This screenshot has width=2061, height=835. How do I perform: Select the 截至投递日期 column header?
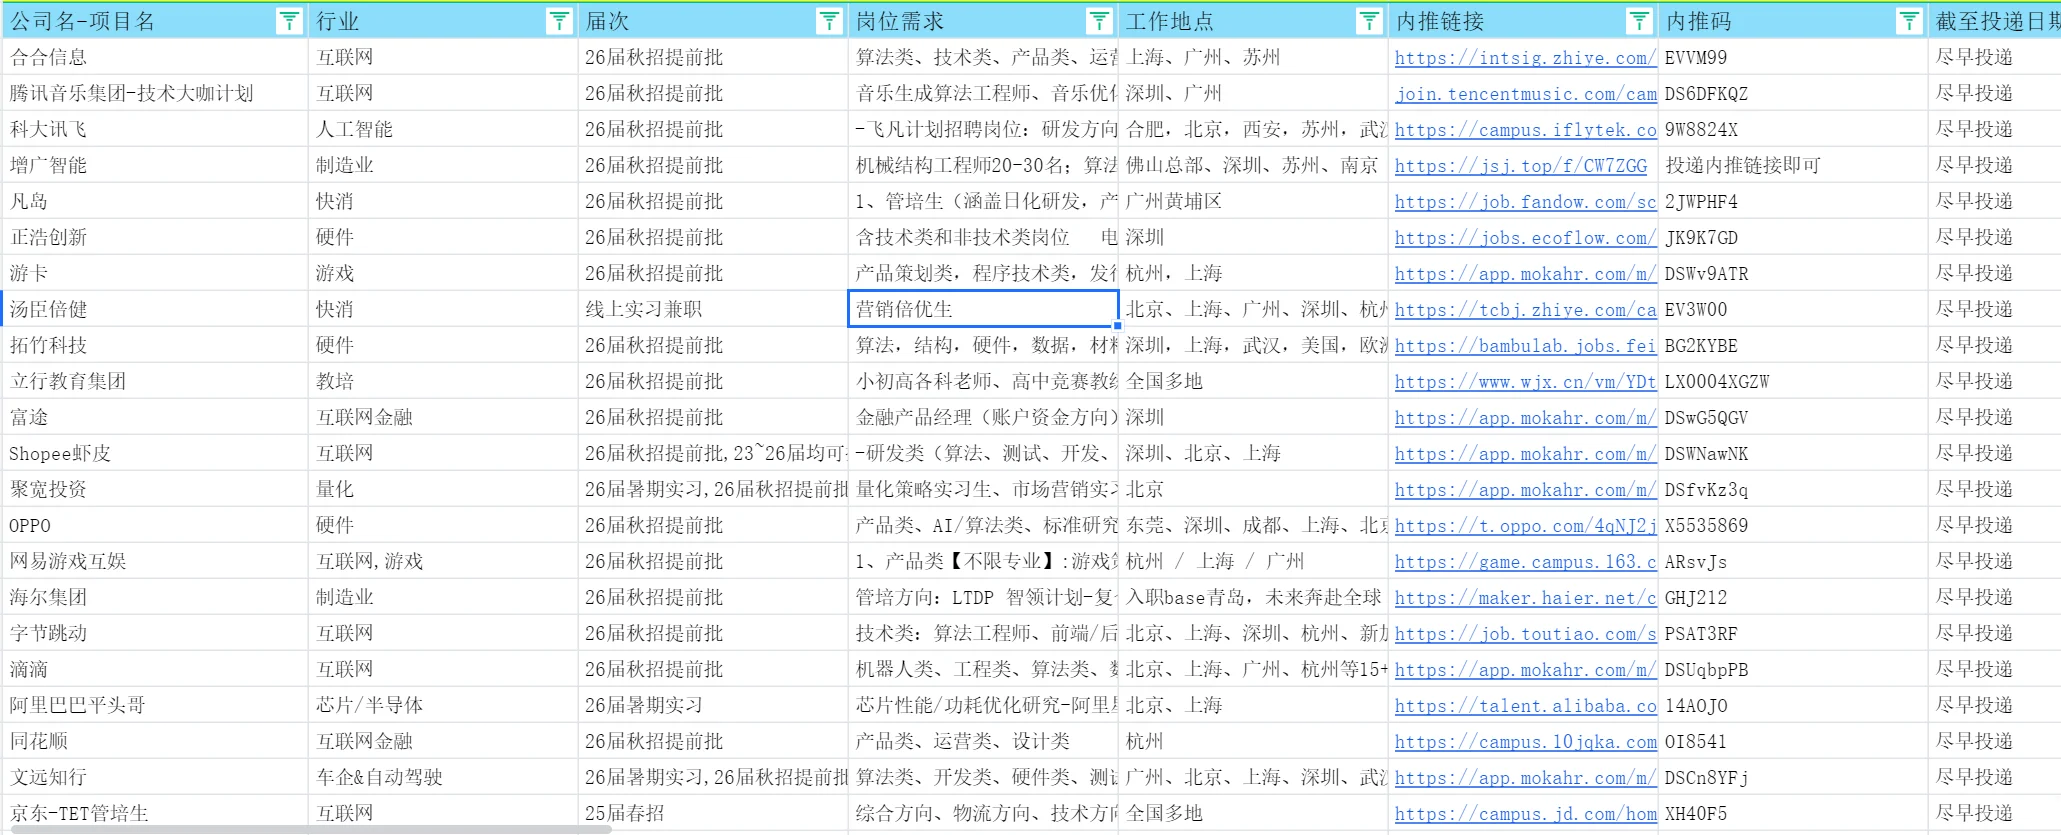pyautogui.click(x=1994, y=21)
